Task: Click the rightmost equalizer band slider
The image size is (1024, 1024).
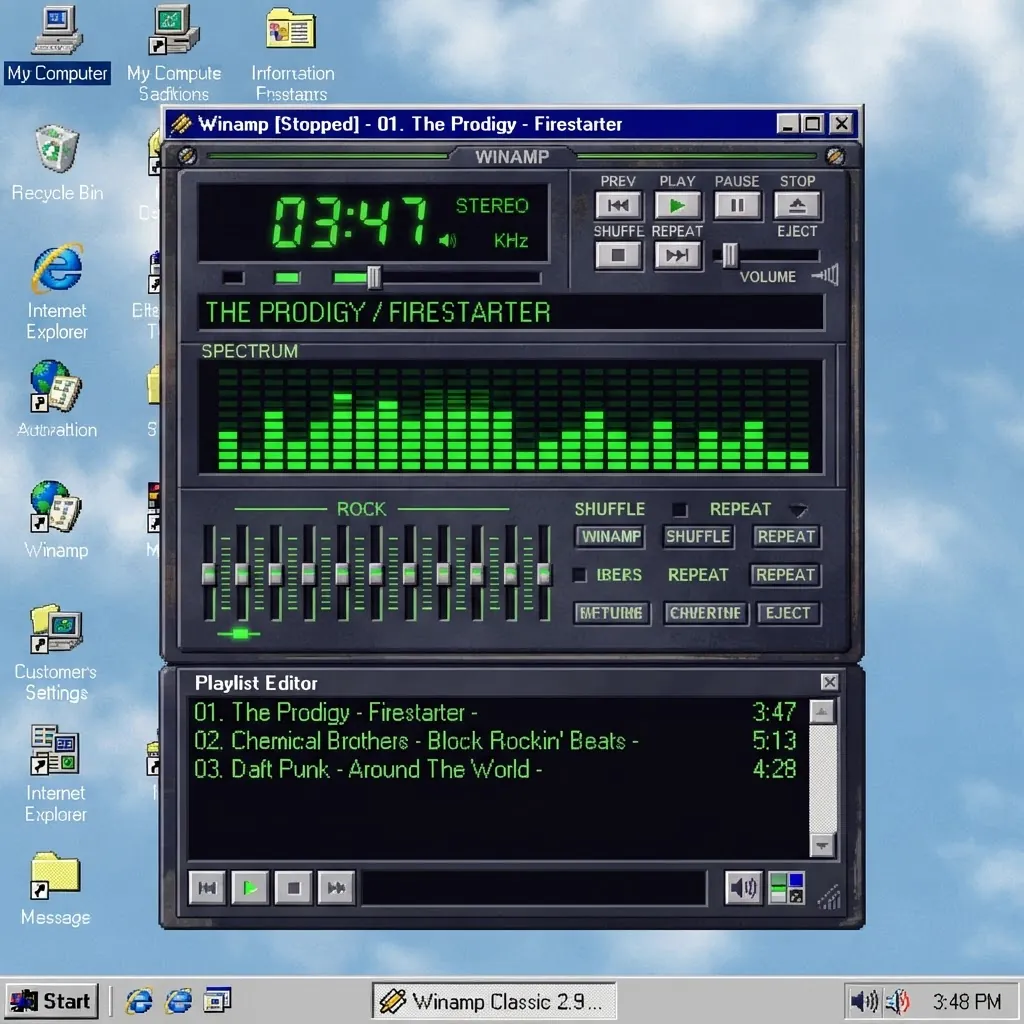Action: pos(543,573)
